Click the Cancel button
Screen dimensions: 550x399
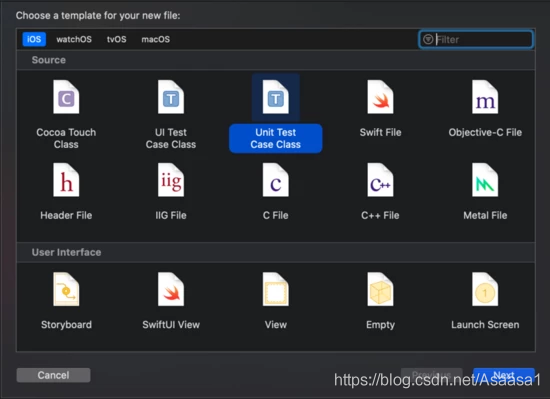click(x=53, y=375)
